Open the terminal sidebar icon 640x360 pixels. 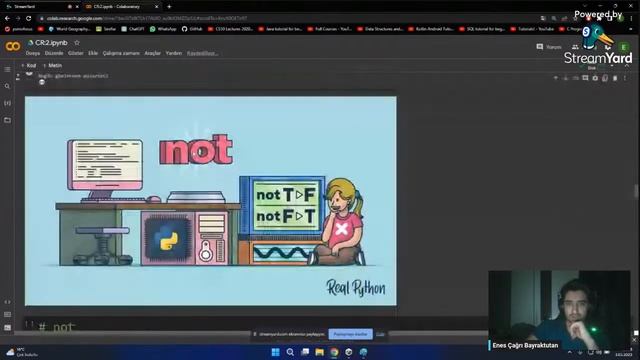pyautogui.click(x=7, y=327)
